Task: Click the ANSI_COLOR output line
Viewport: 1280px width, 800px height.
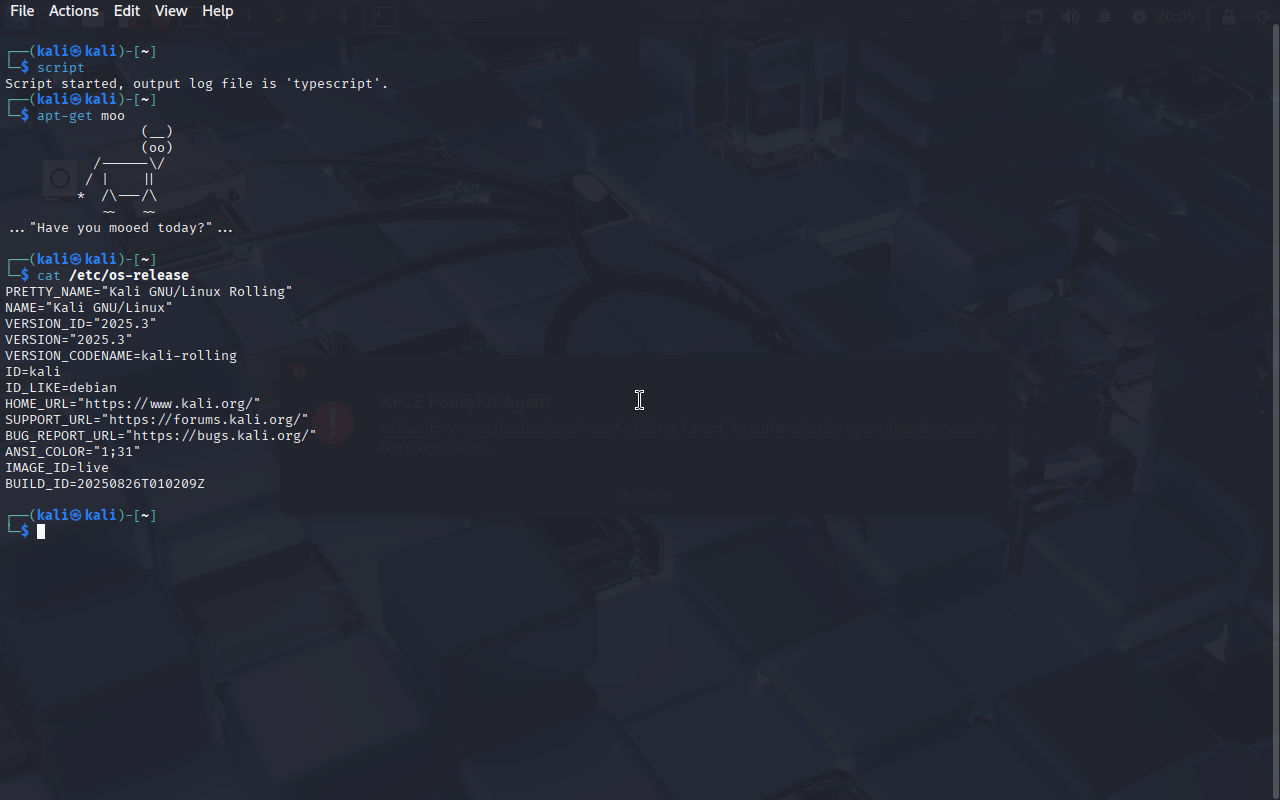Action: tap(73, 451)
